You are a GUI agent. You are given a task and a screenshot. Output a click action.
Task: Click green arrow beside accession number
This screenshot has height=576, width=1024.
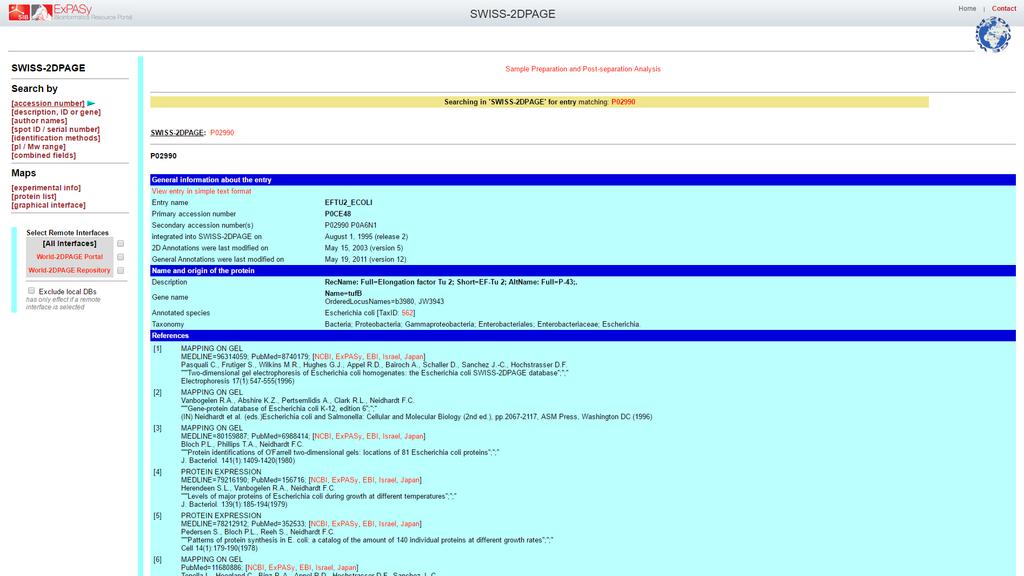pos(91,103)
